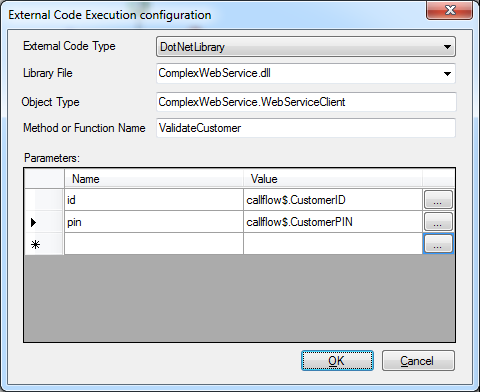The image size is (480, 392).
Task: Open expression editor for pin row
Action: (438, 222)
